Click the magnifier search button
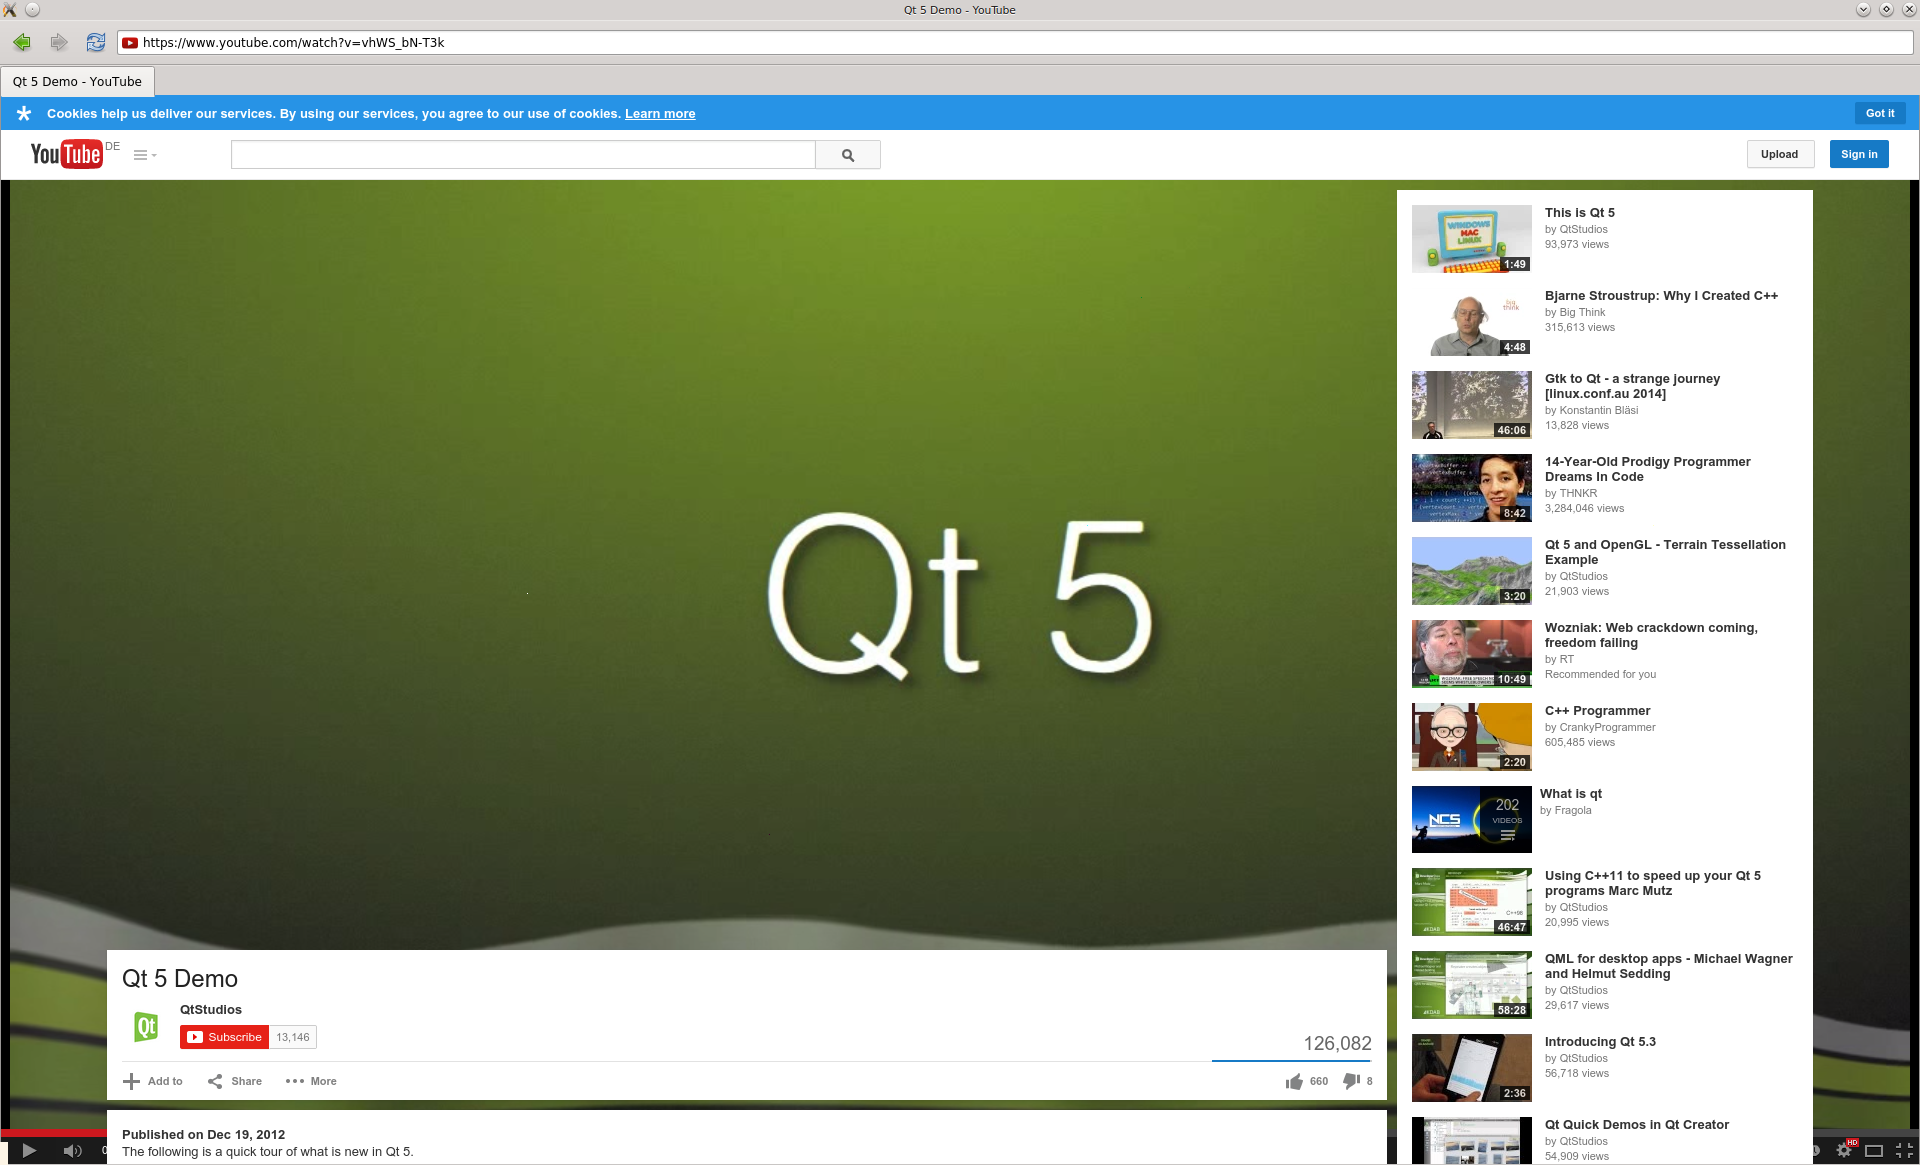 [848, 155]
